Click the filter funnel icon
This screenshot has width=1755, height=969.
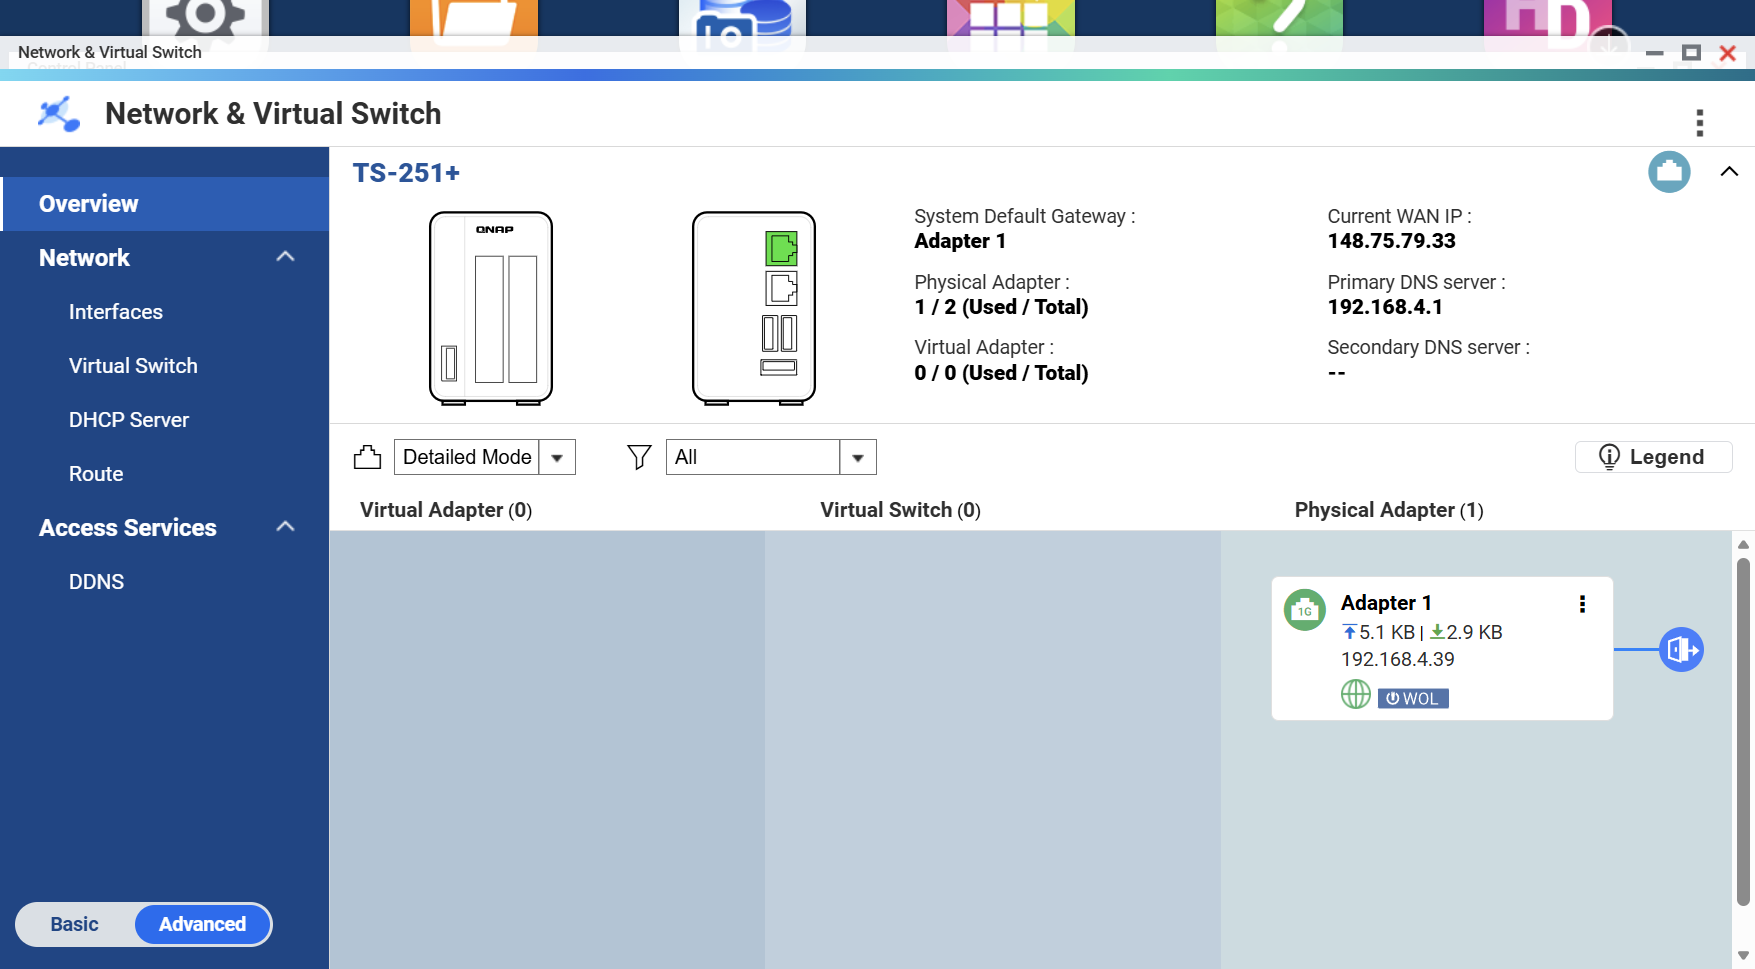(639, 457)
